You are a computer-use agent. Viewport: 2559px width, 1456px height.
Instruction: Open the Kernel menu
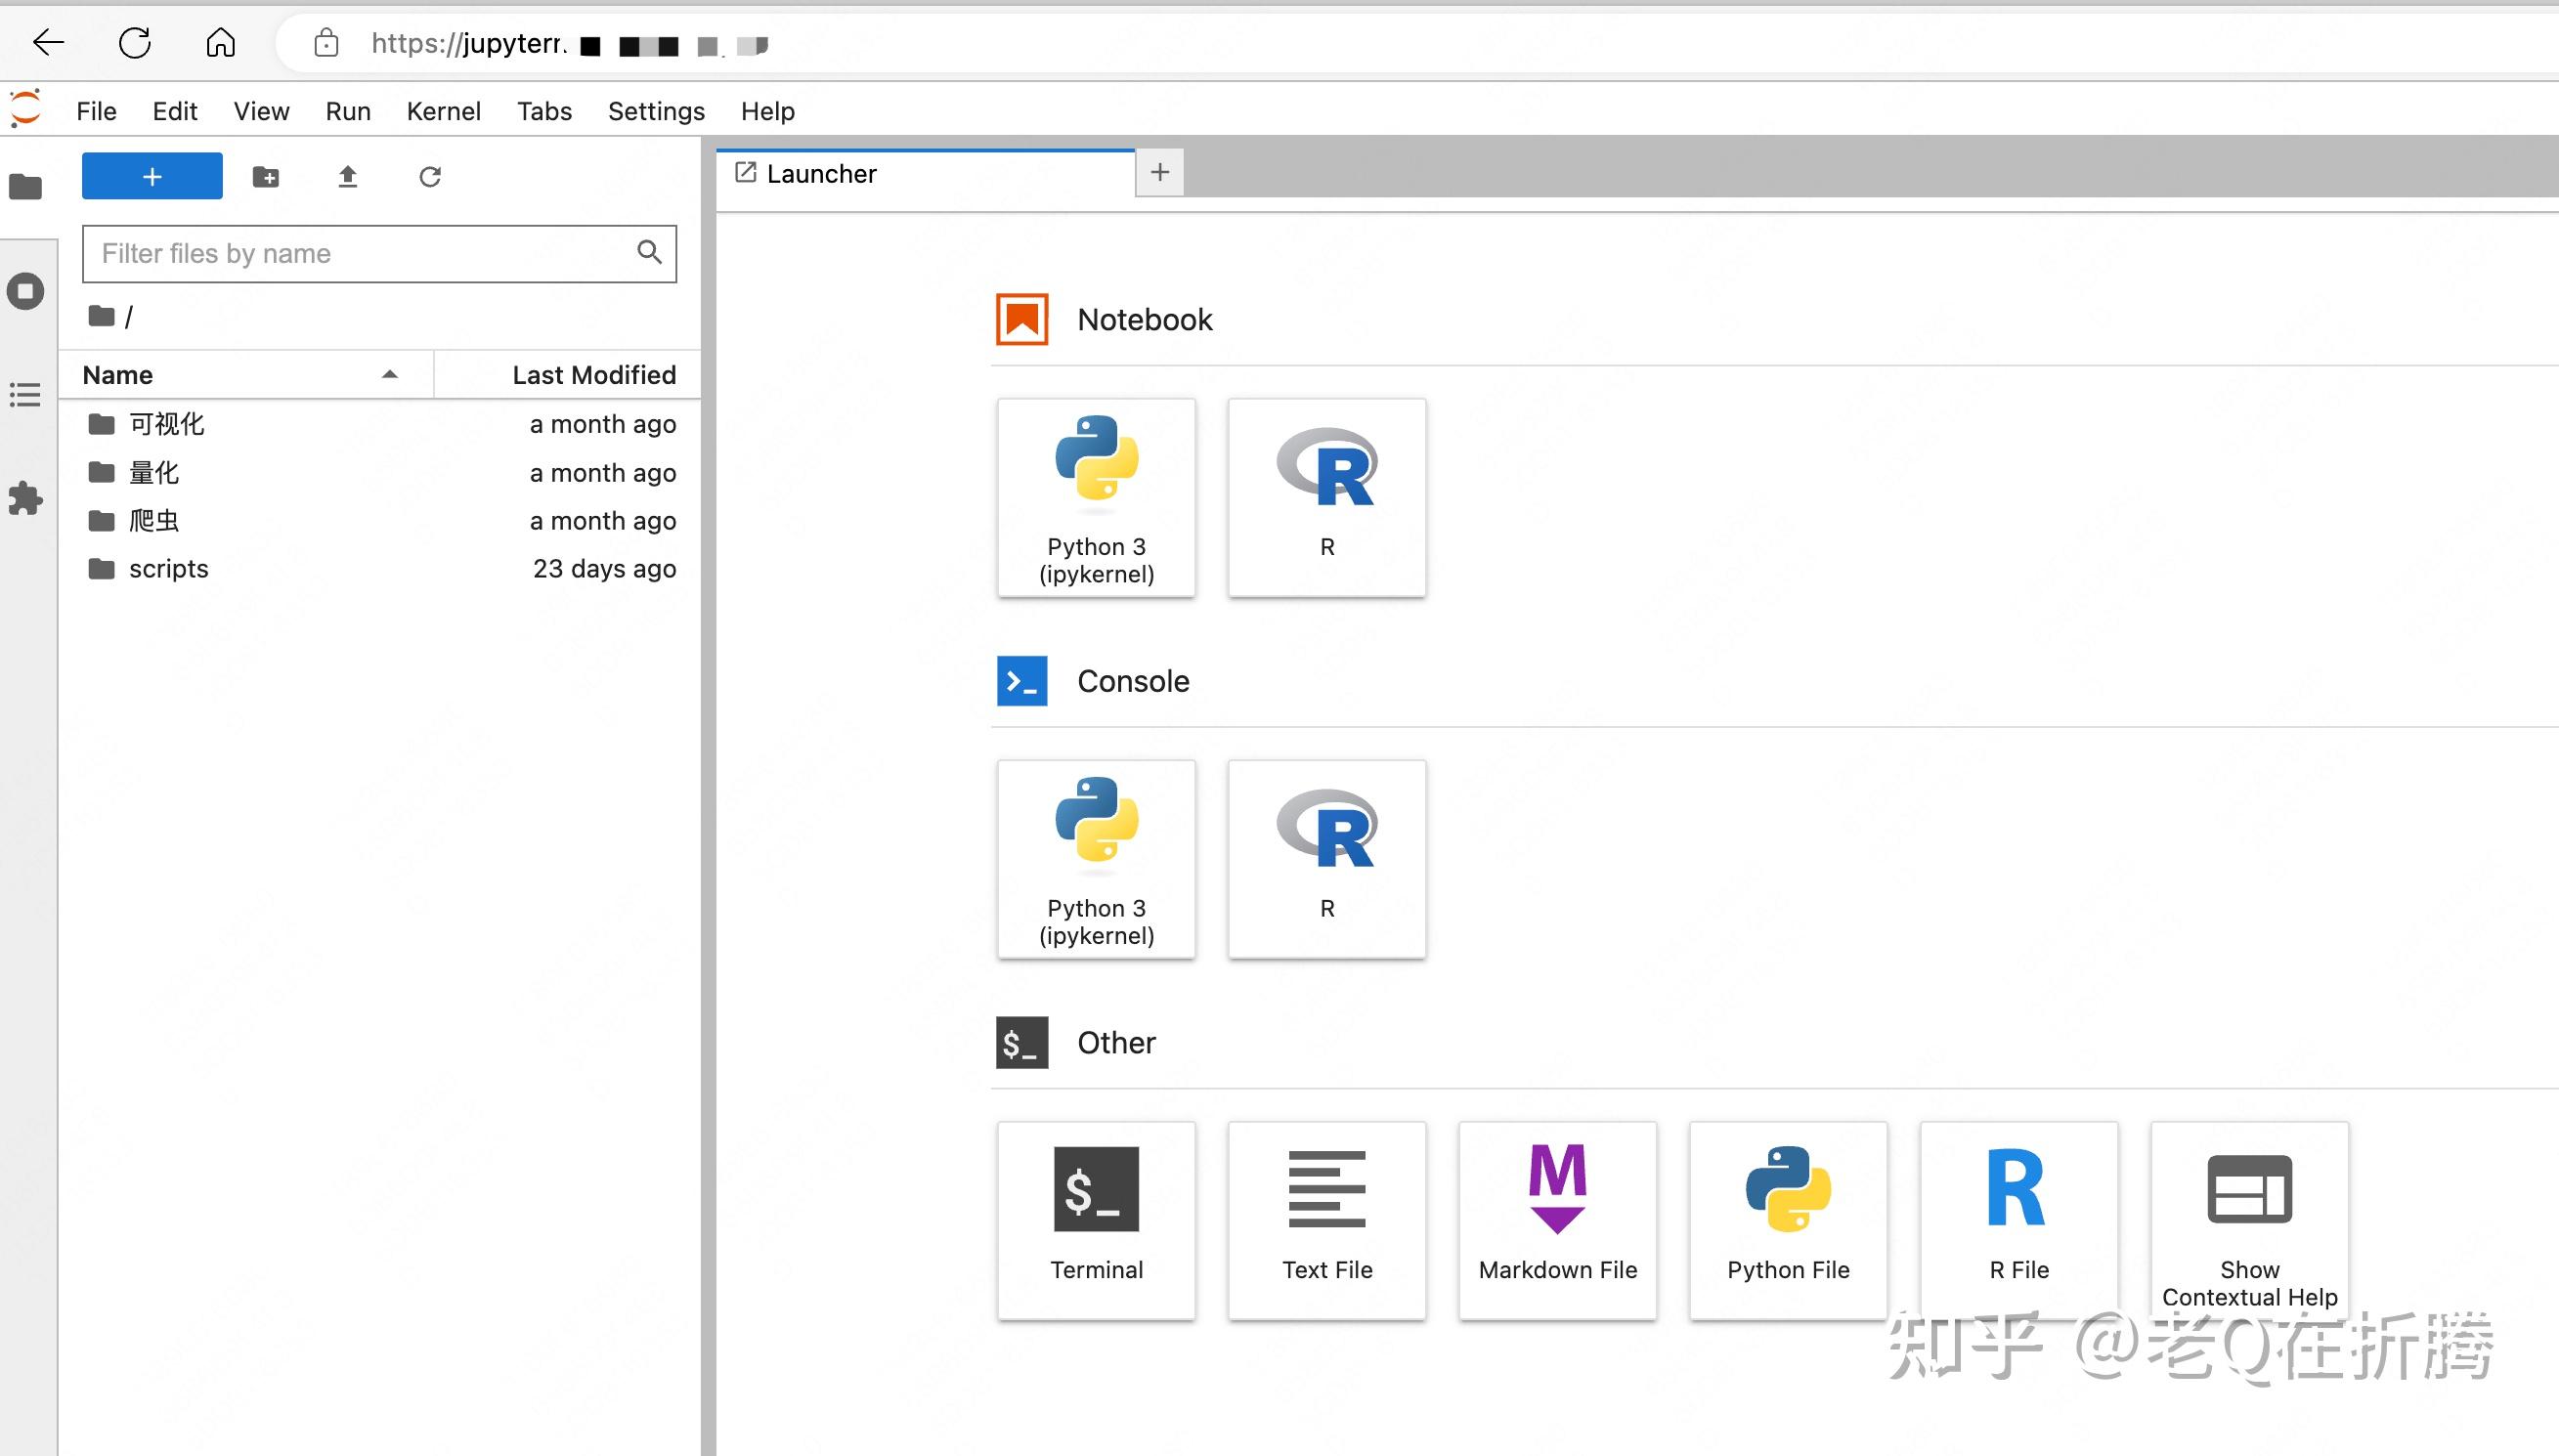[443, 111]
